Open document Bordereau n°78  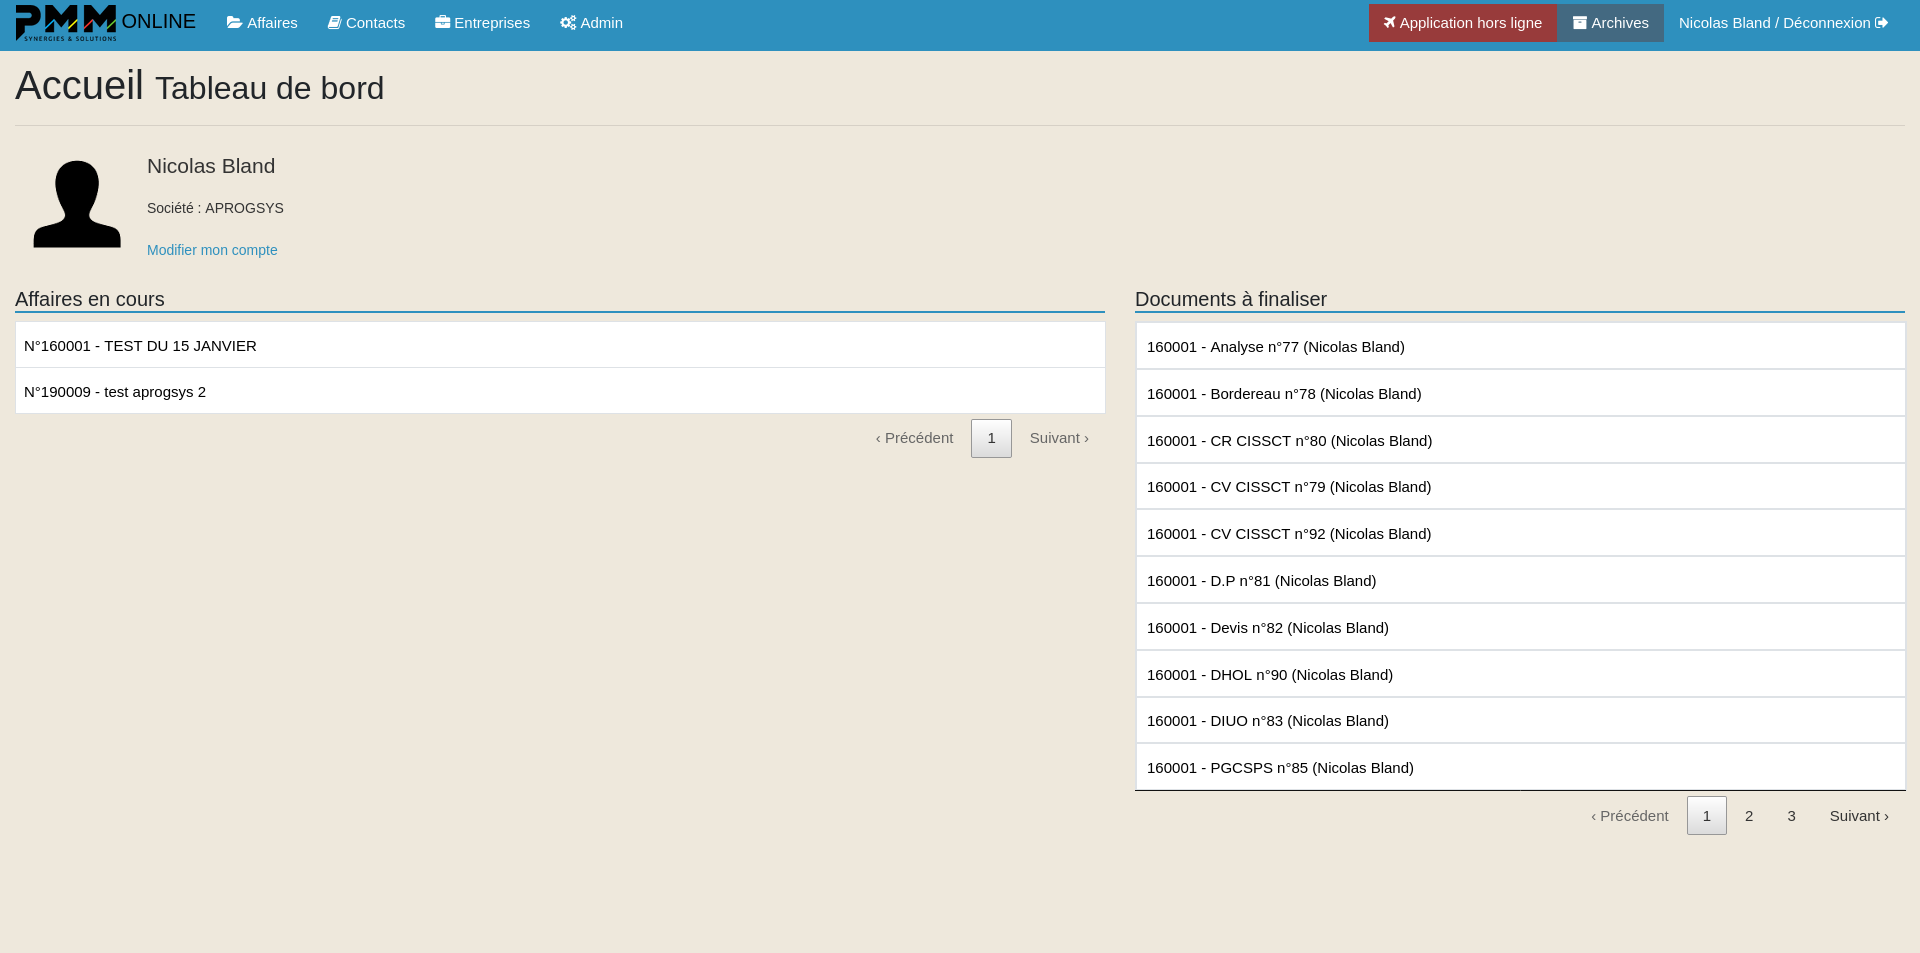(1283, 394)
